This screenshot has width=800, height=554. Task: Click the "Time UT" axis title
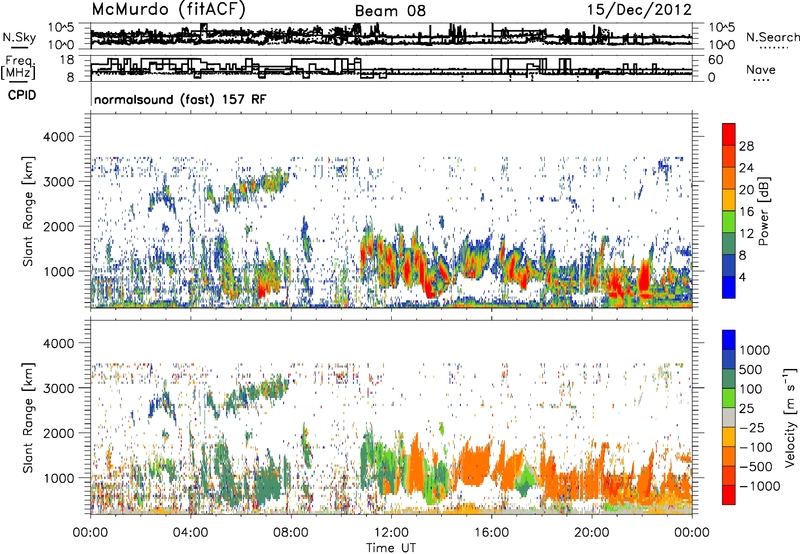[391, 548]
